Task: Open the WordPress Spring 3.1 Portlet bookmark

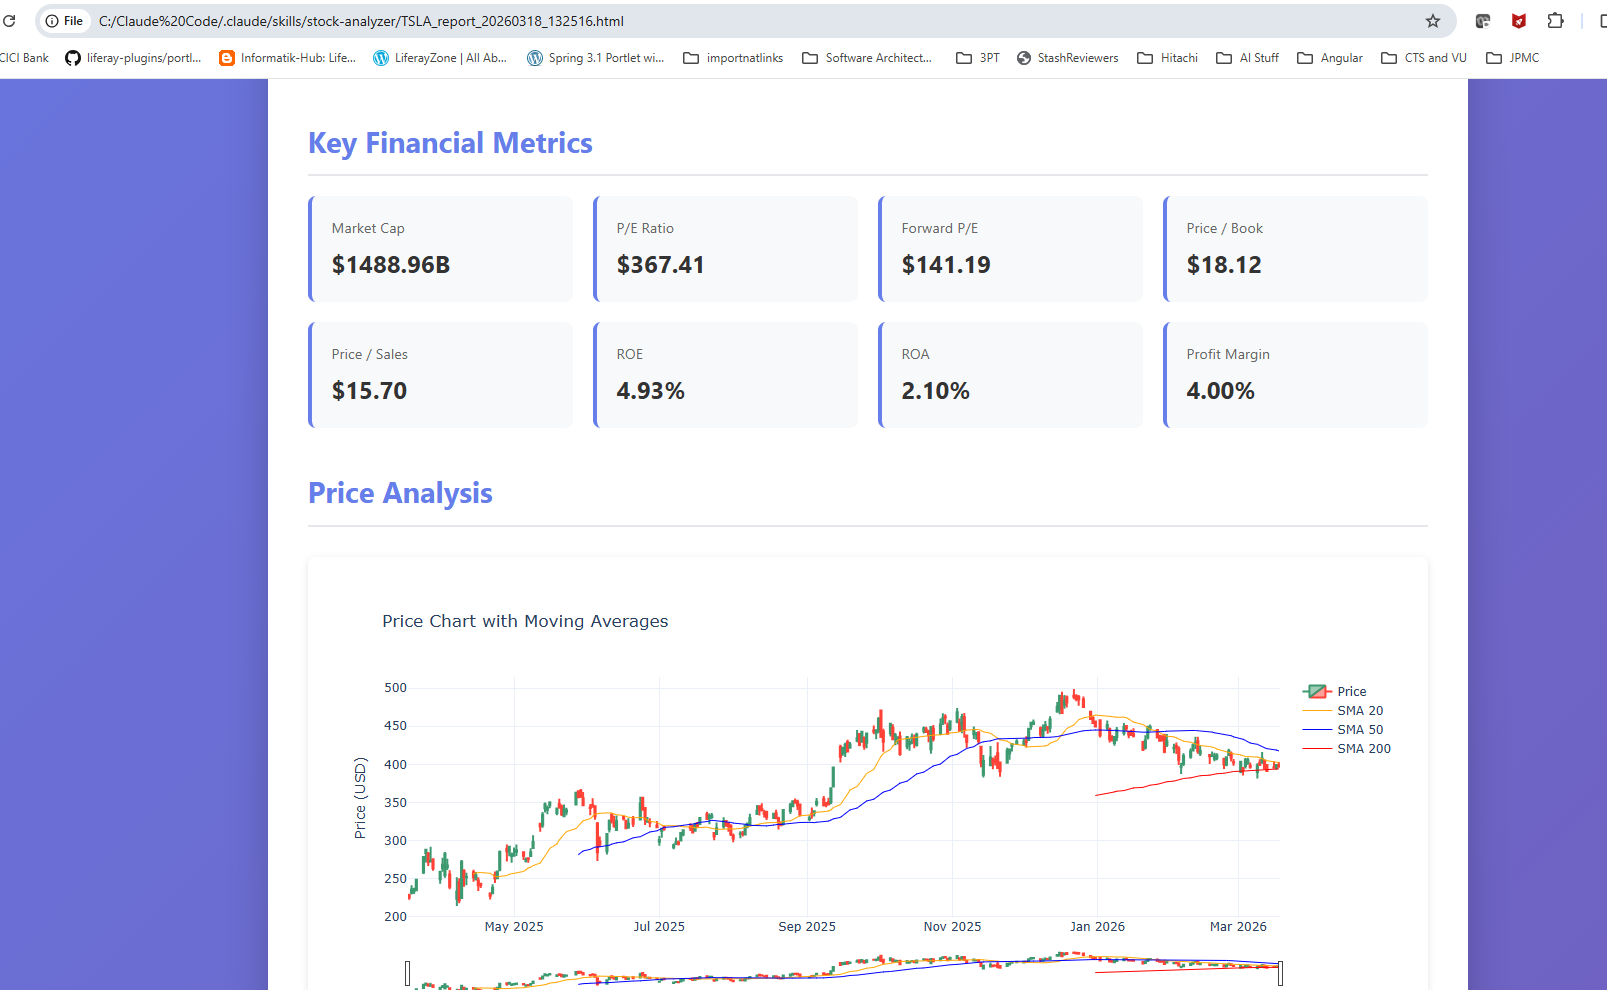Action: pos(596,58)
